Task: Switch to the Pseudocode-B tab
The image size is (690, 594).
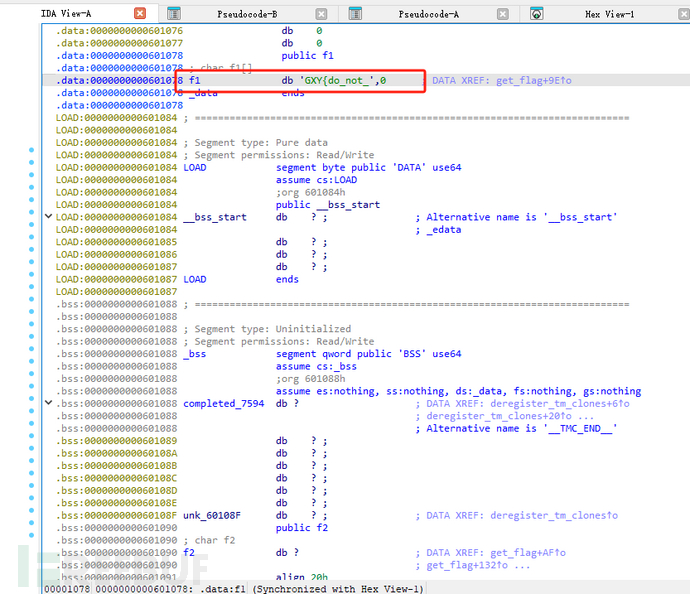Action: point(250,14)
